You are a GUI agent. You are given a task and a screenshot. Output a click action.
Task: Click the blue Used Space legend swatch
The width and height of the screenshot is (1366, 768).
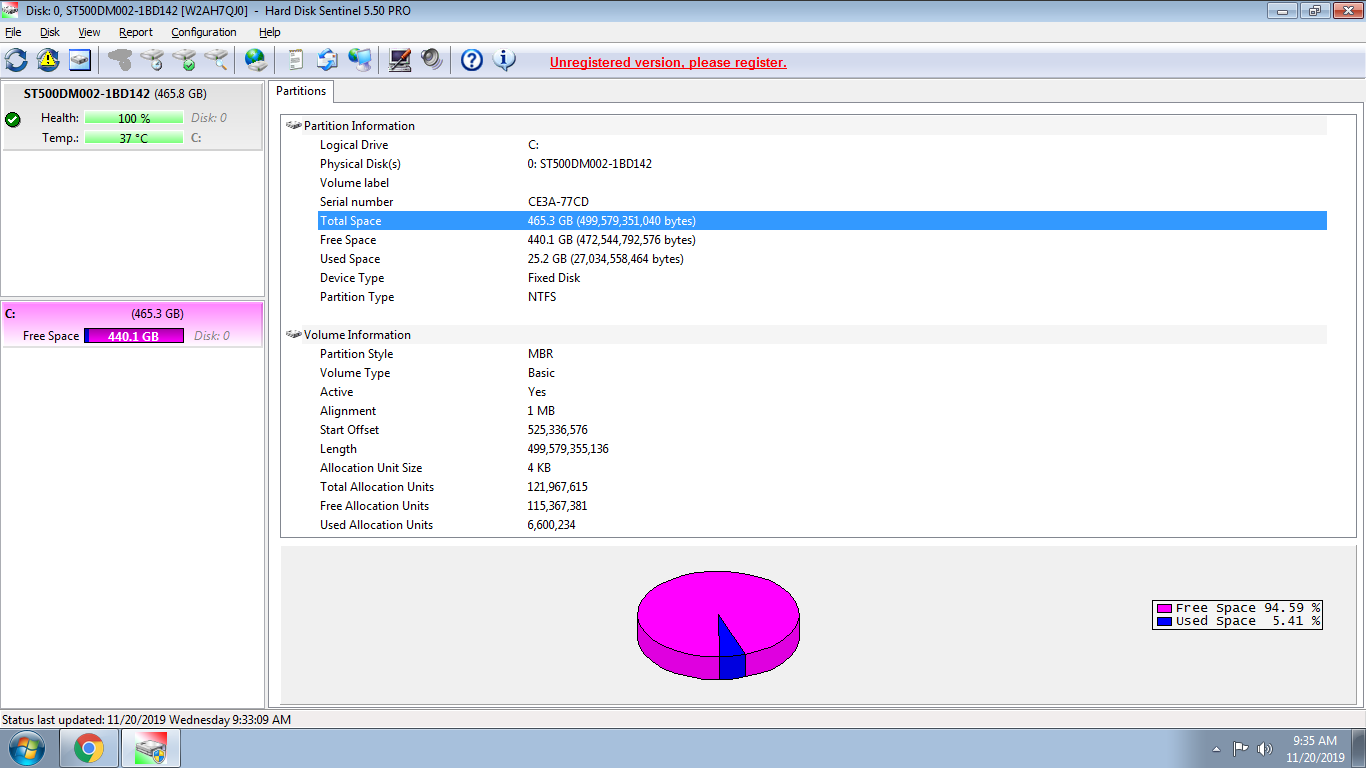(1164, 621)
